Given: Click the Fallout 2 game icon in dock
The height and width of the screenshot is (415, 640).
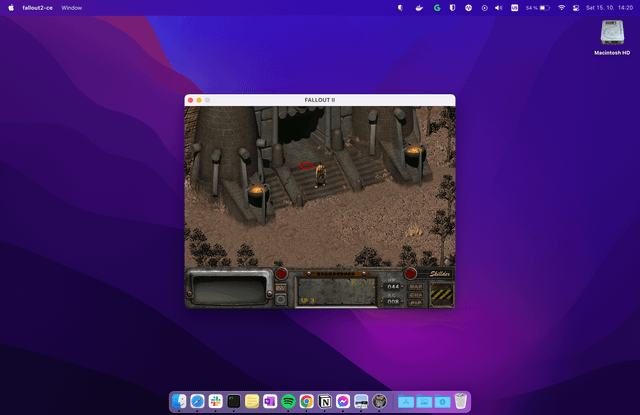Looking at the screenshot, I should pos(379,402).
